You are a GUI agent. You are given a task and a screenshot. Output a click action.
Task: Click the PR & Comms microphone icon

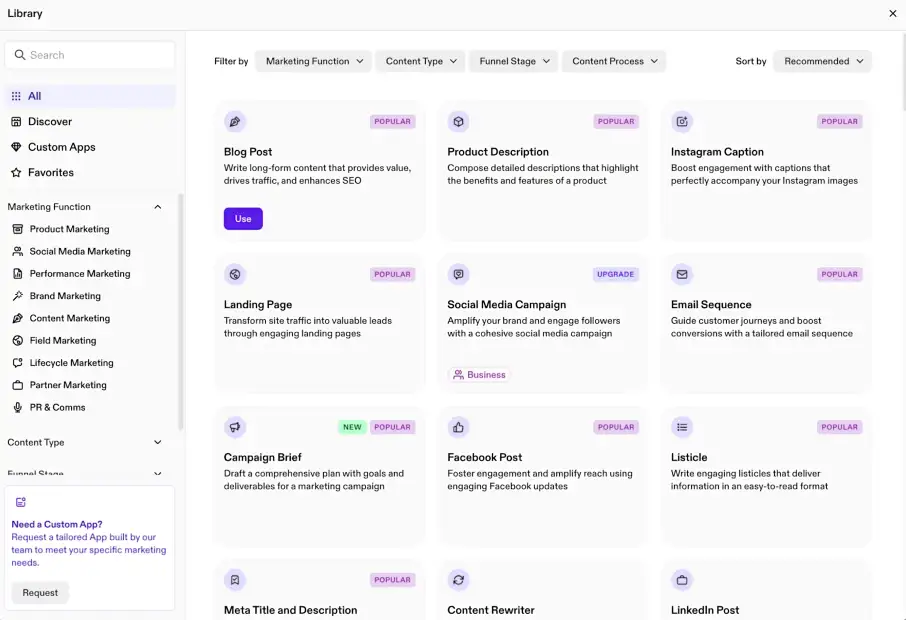point(18,407)
